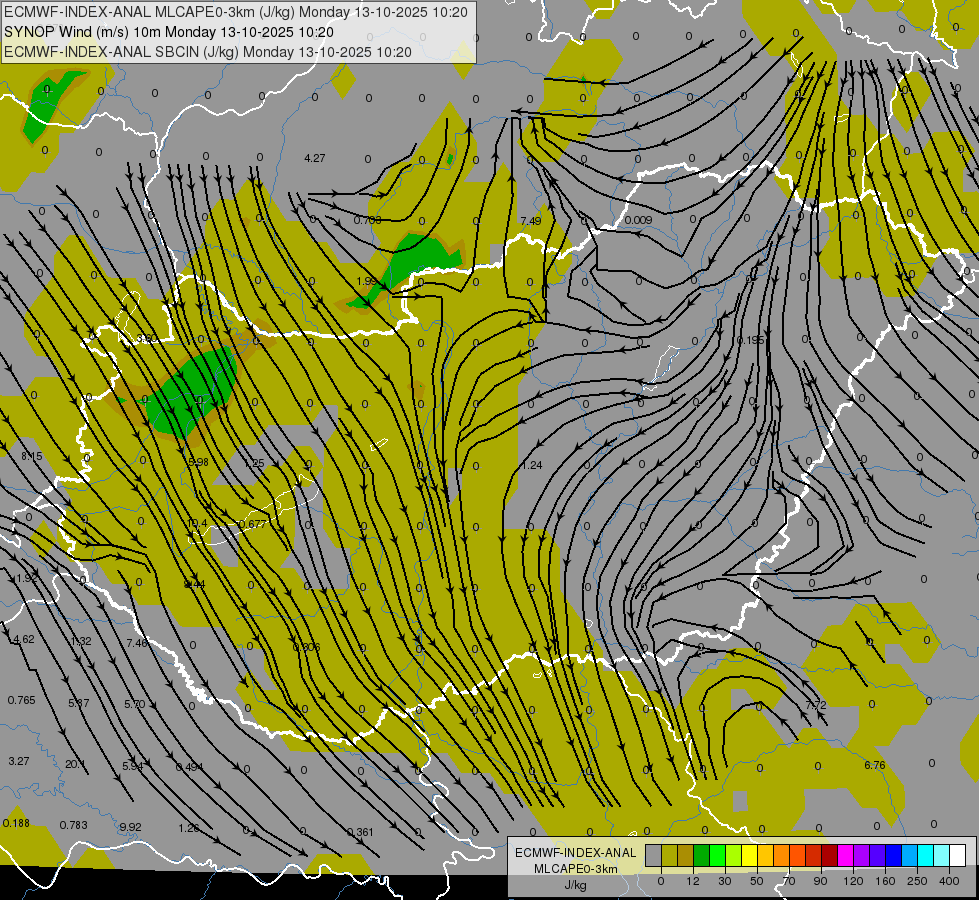Screen dimensions: 979x900
Task: Select the SYNOP Wind 10m header line
Action: (x=169, y=32)
